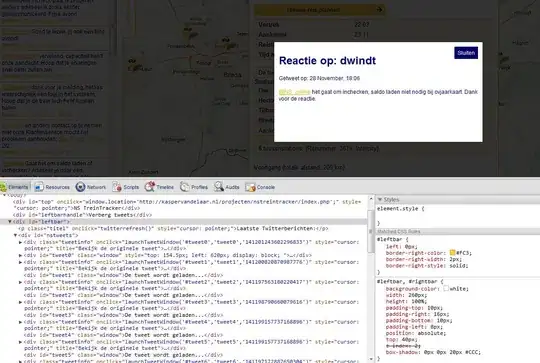Click the element.style rule block
Viewport: 540px width, 363px height.
point(458,216)
